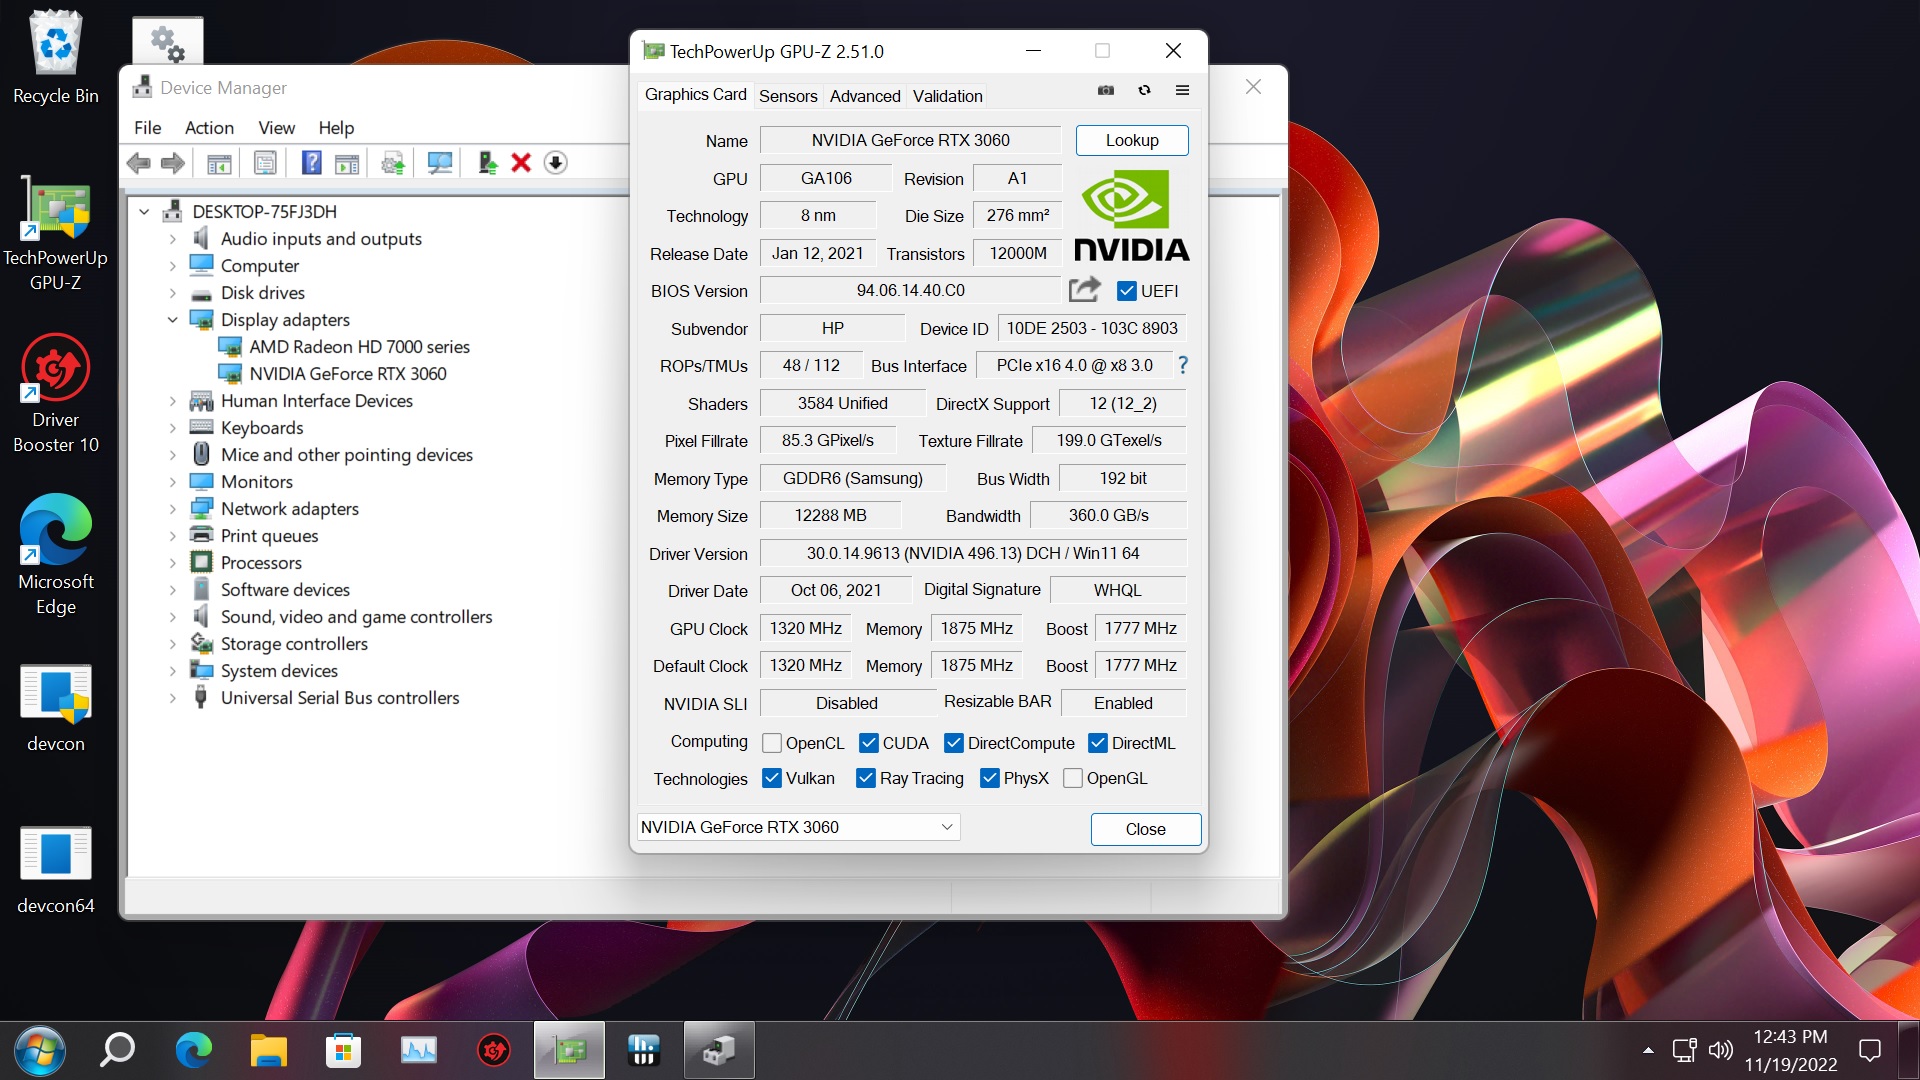Click Update driver icon in Device Manager
The width and height of the screenshot is (1920, 1080).
[487, 163]
